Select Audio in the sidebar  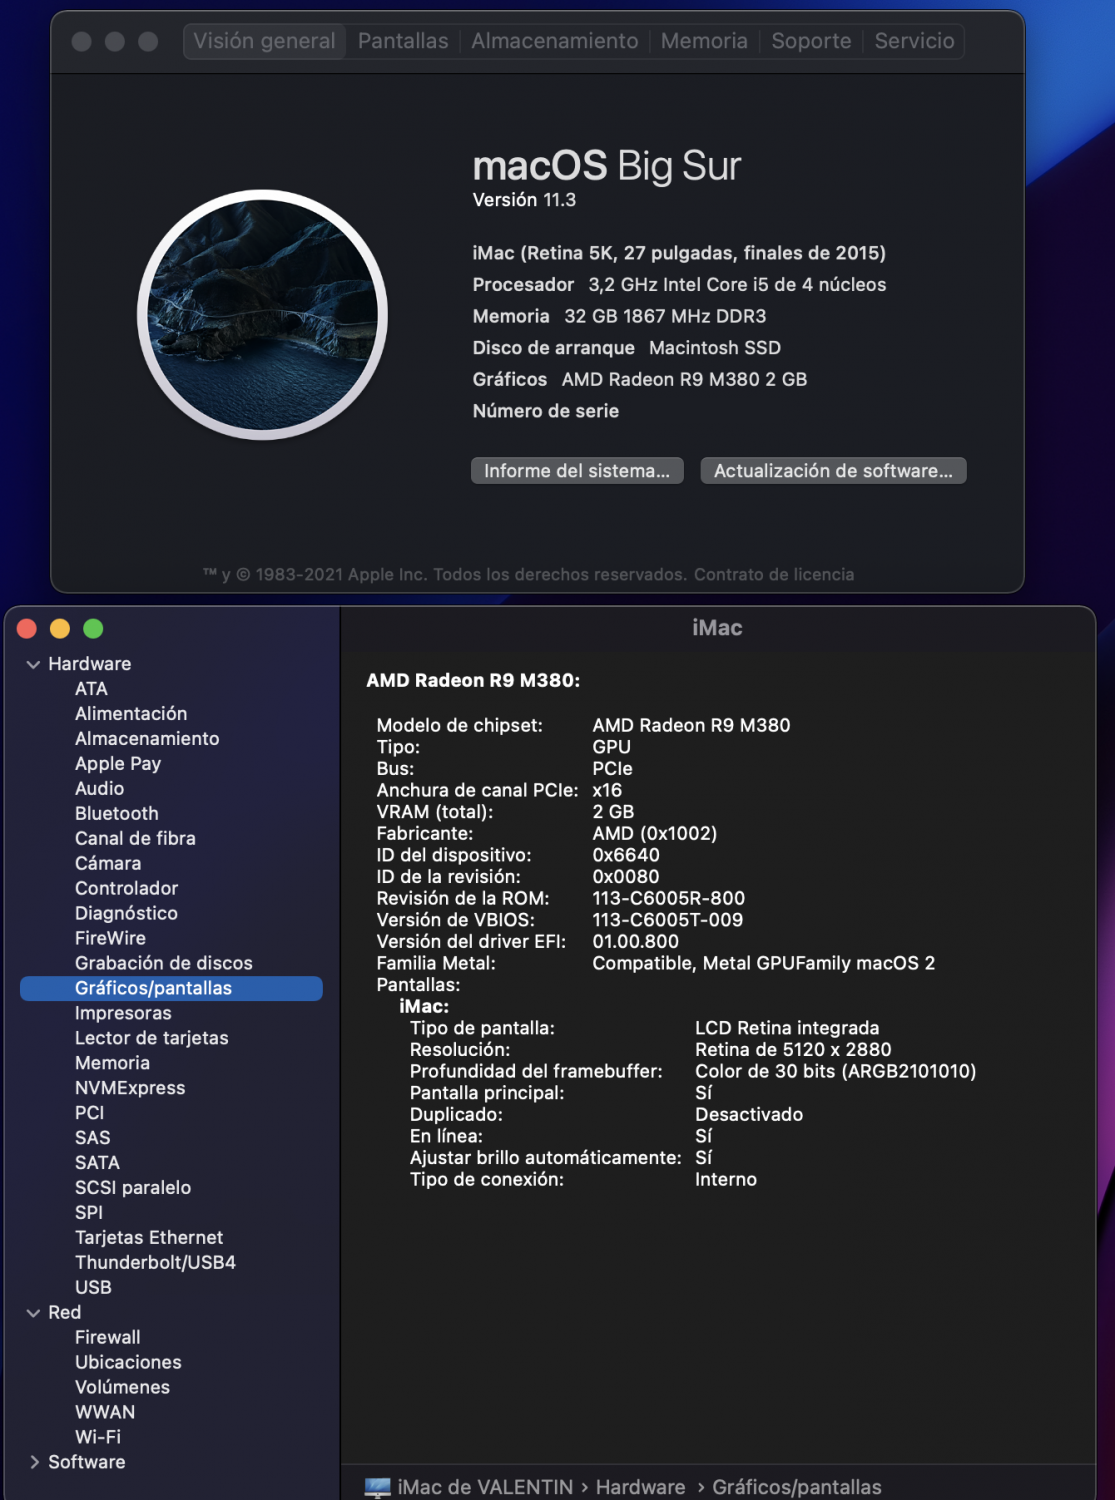coord(100,789)
